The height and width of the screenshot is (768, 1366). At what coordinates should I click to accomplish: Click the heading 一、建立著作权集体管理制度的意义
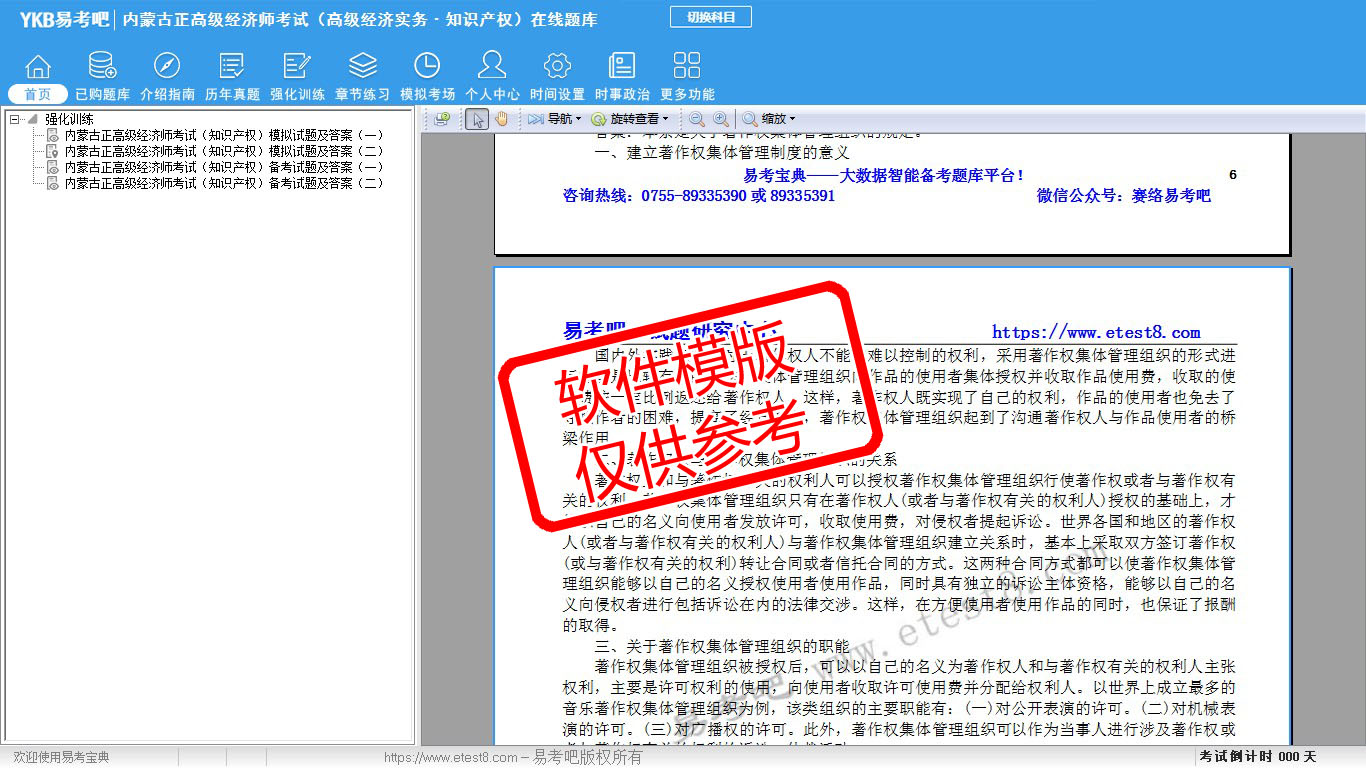[x=722, y=153]
